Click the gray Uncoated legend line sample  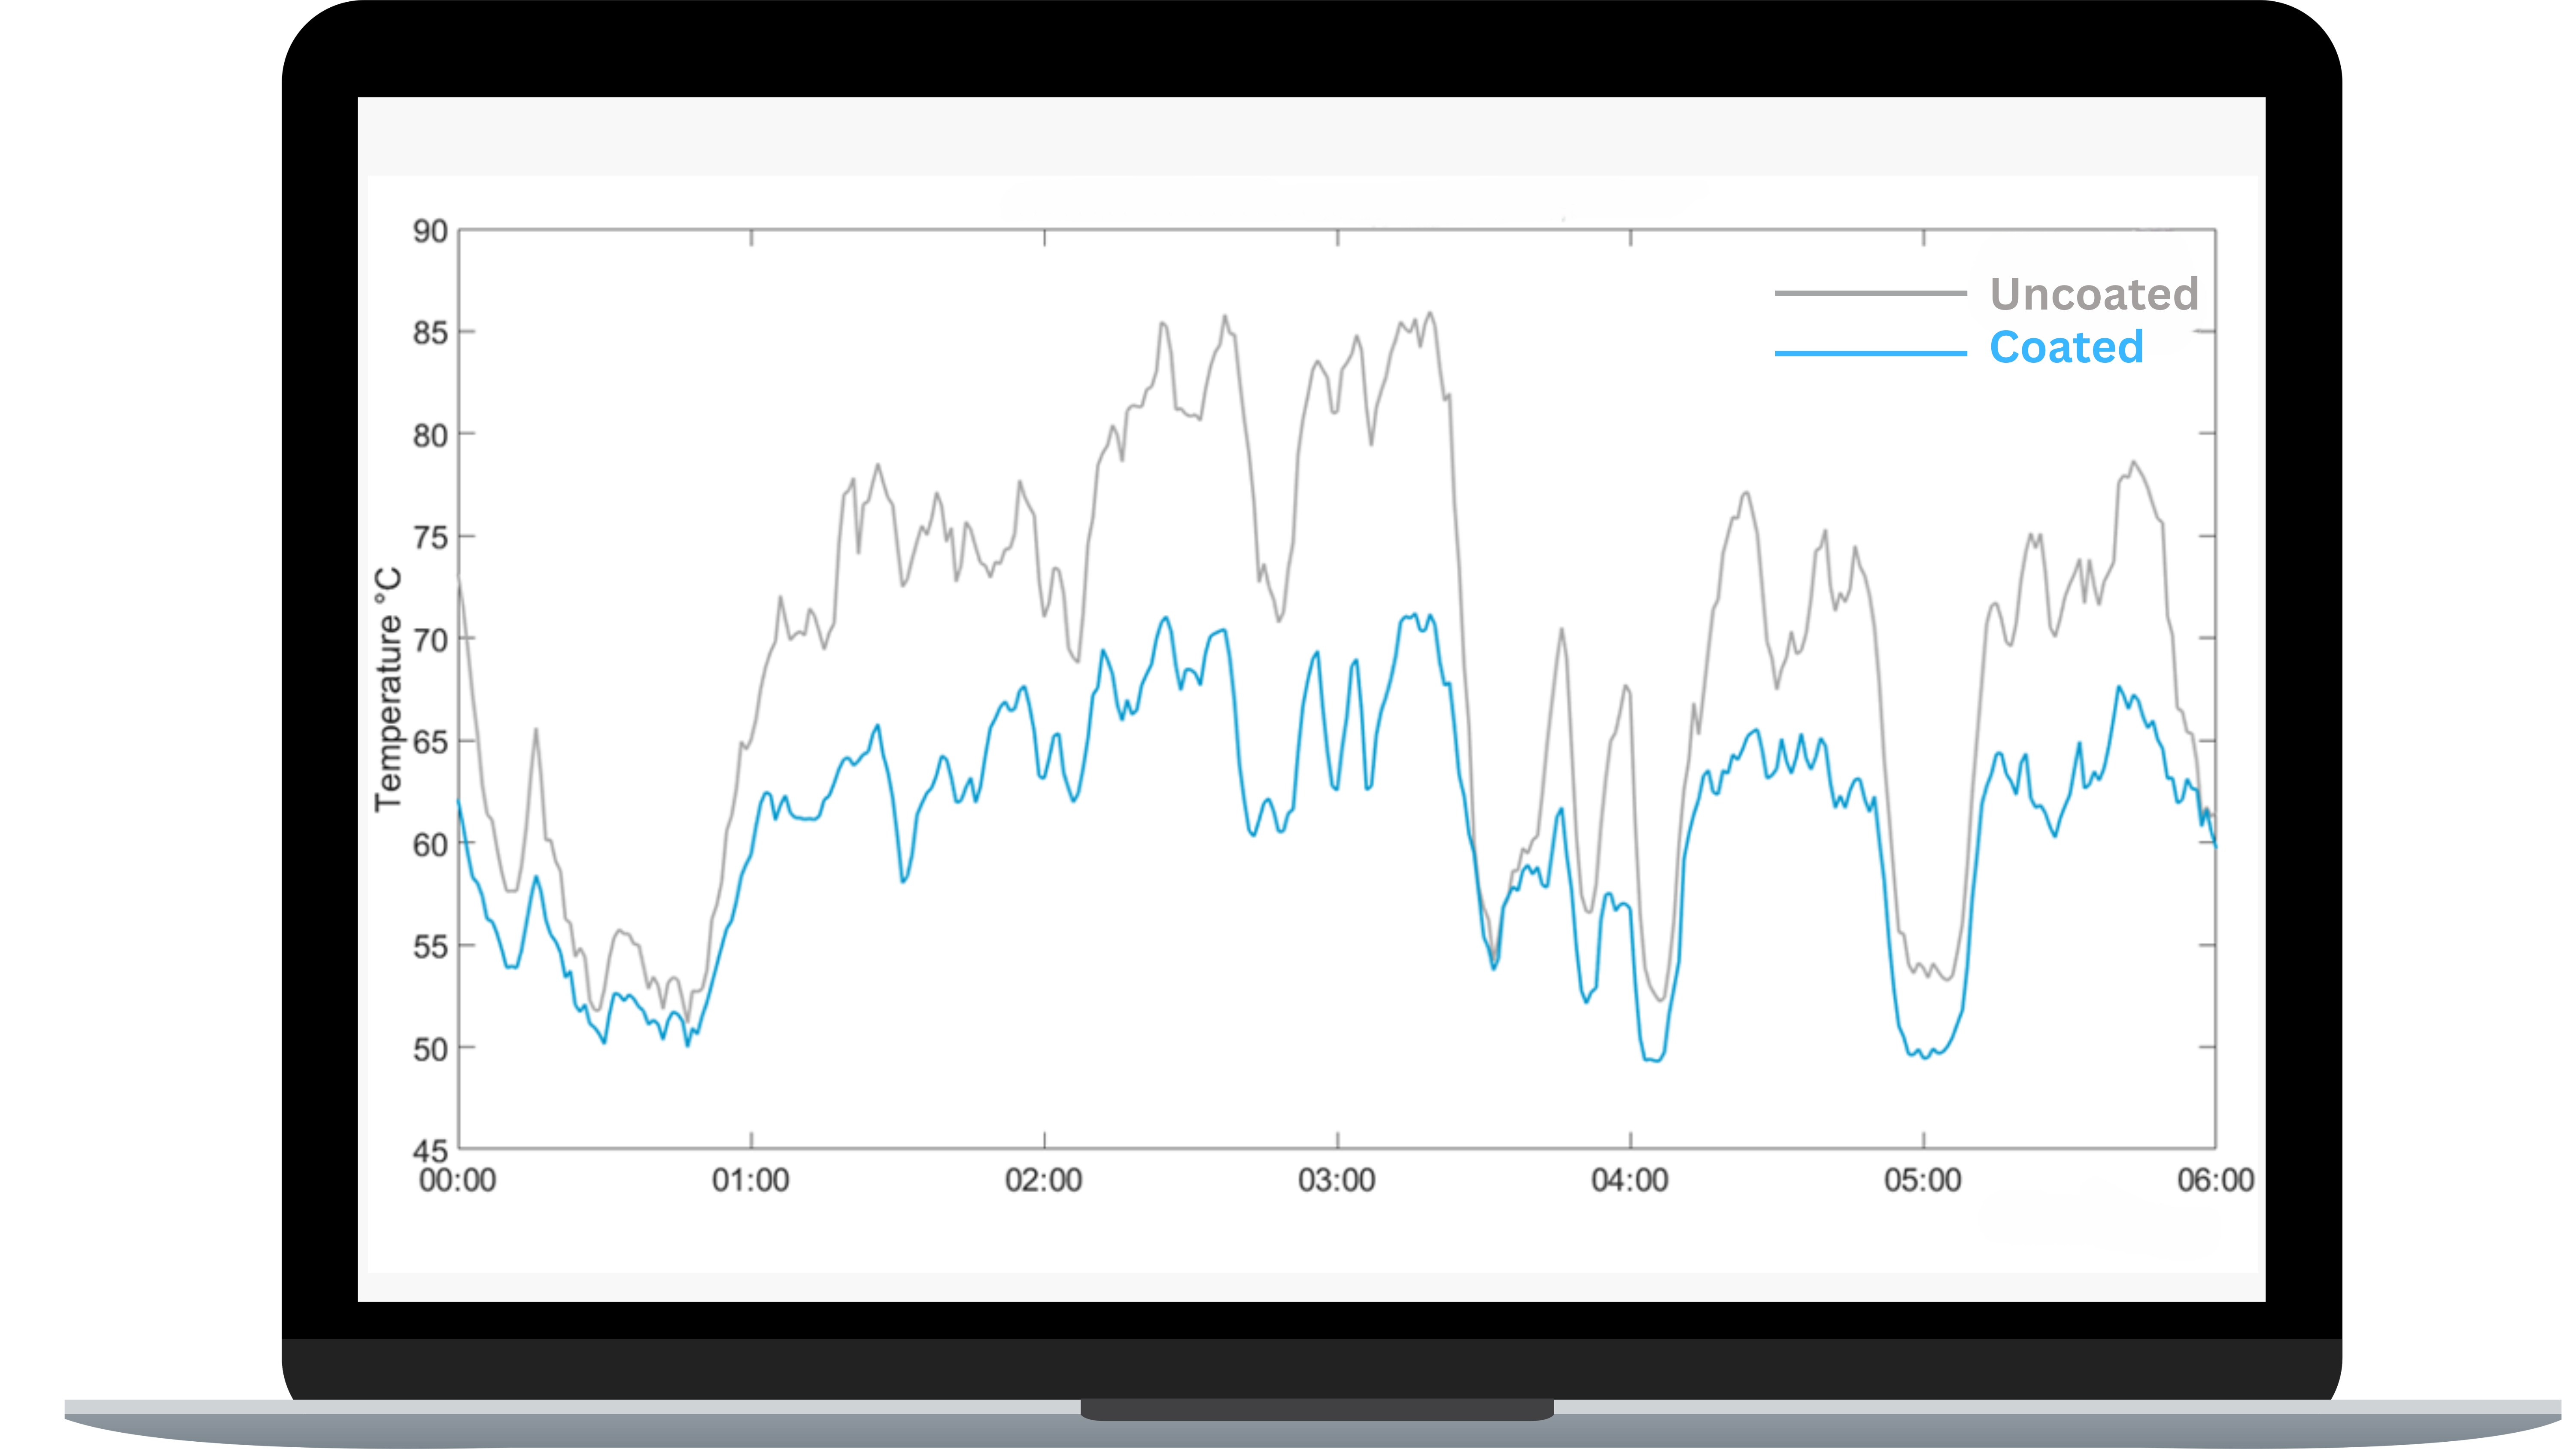(x=1870, y=293)
